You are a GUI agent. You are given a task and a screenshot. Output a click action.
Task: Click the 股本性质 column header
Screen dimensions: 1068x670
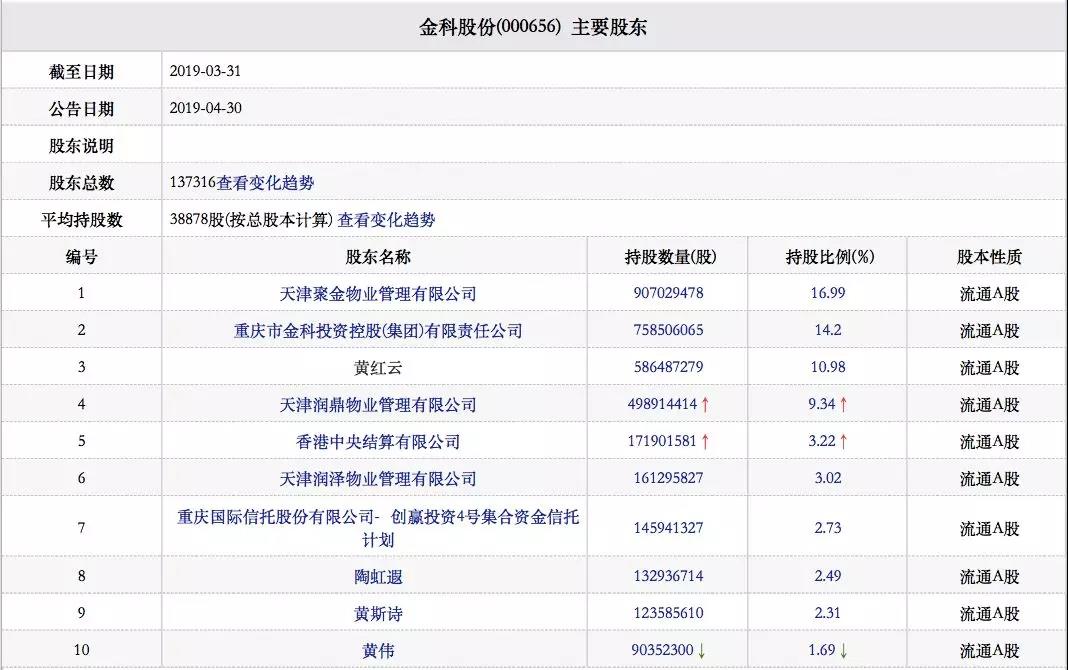coord(989,257)
